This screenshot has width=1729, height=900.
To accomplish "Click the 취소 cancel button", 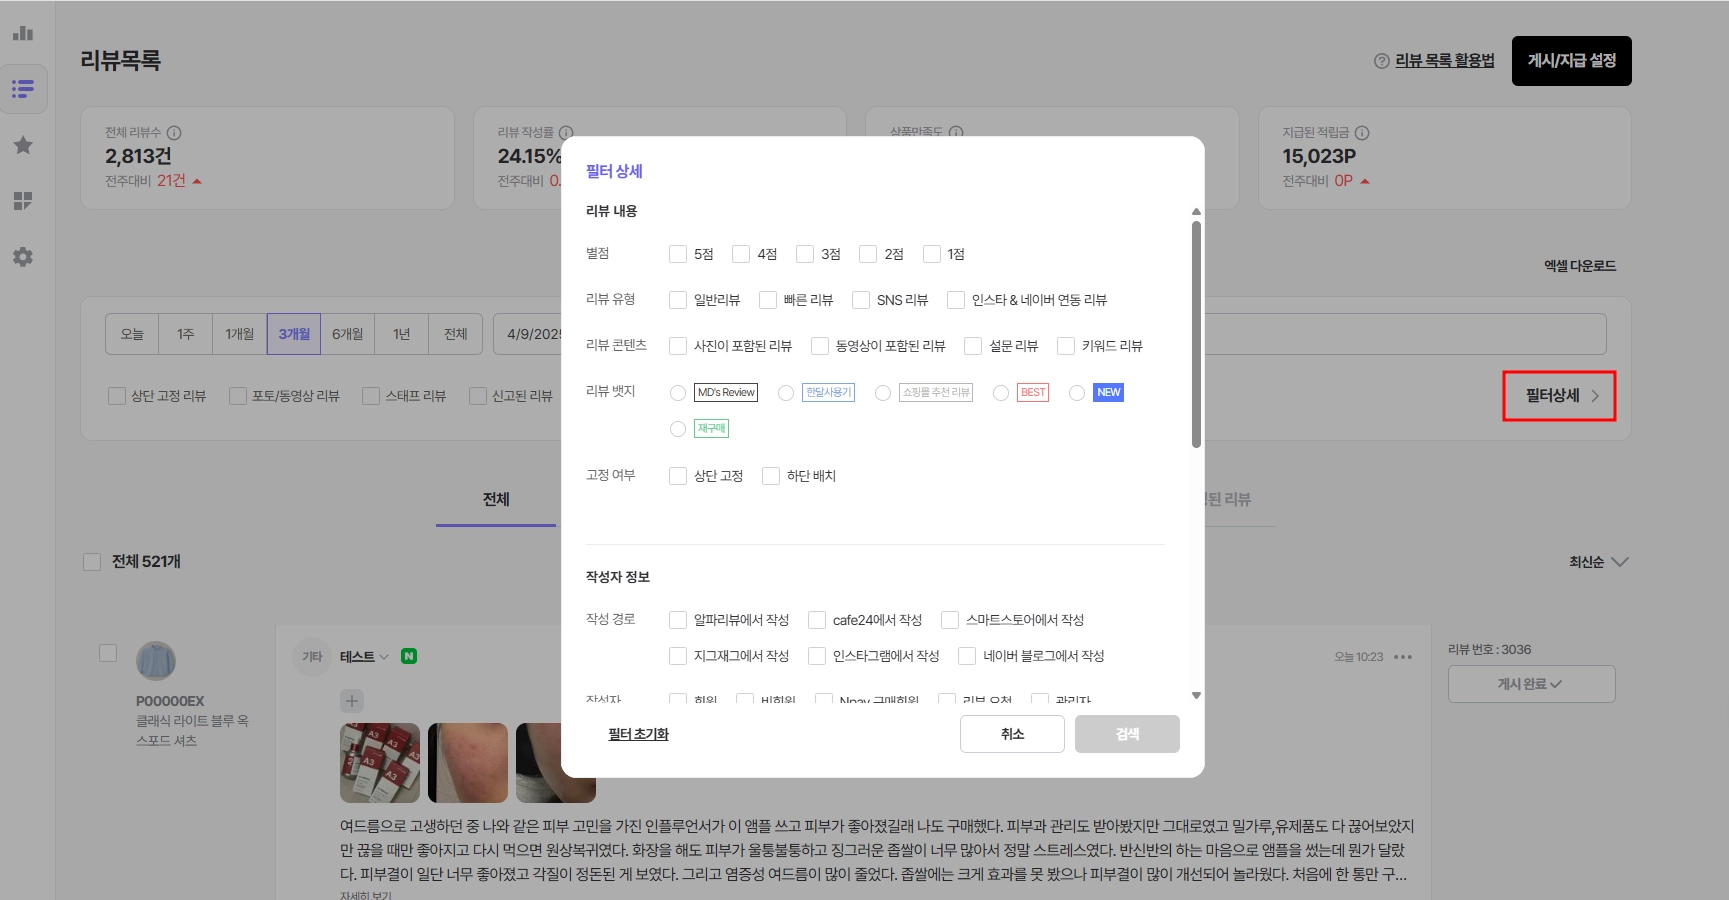I will [x=1012, y=734].
